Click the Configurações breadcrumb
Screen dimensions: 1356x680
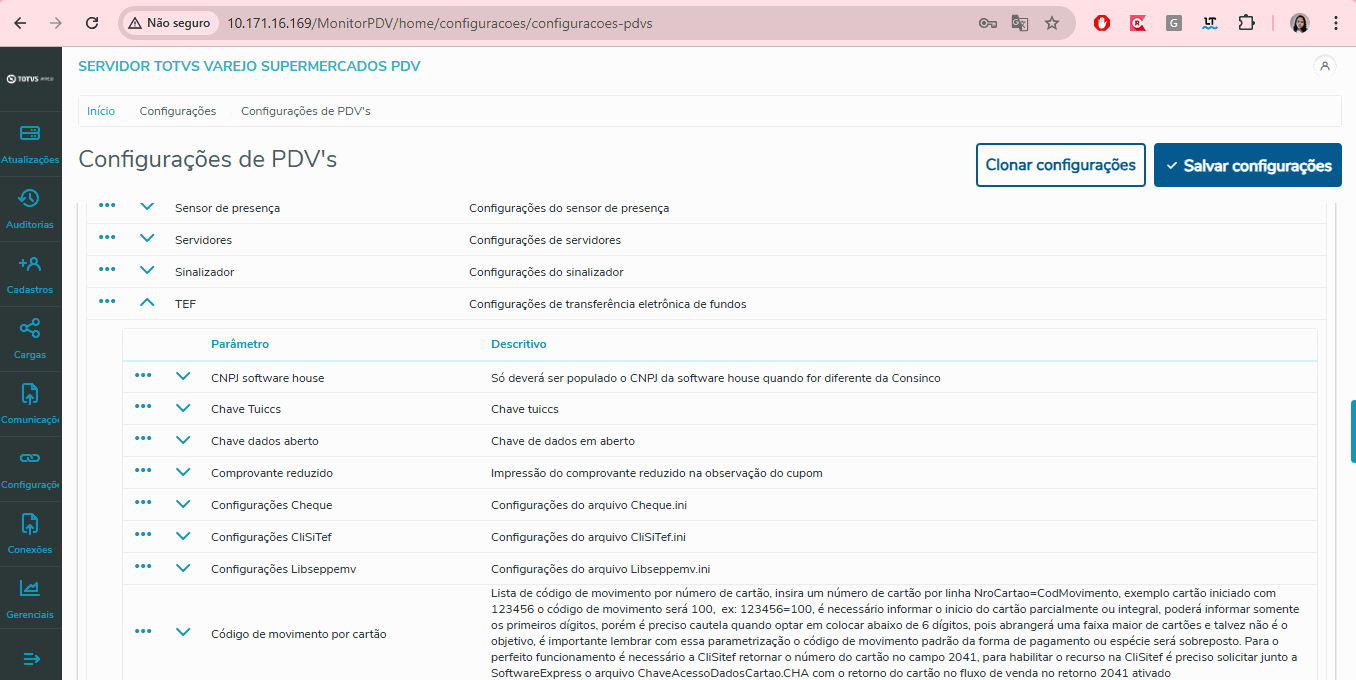pos(178,111)
